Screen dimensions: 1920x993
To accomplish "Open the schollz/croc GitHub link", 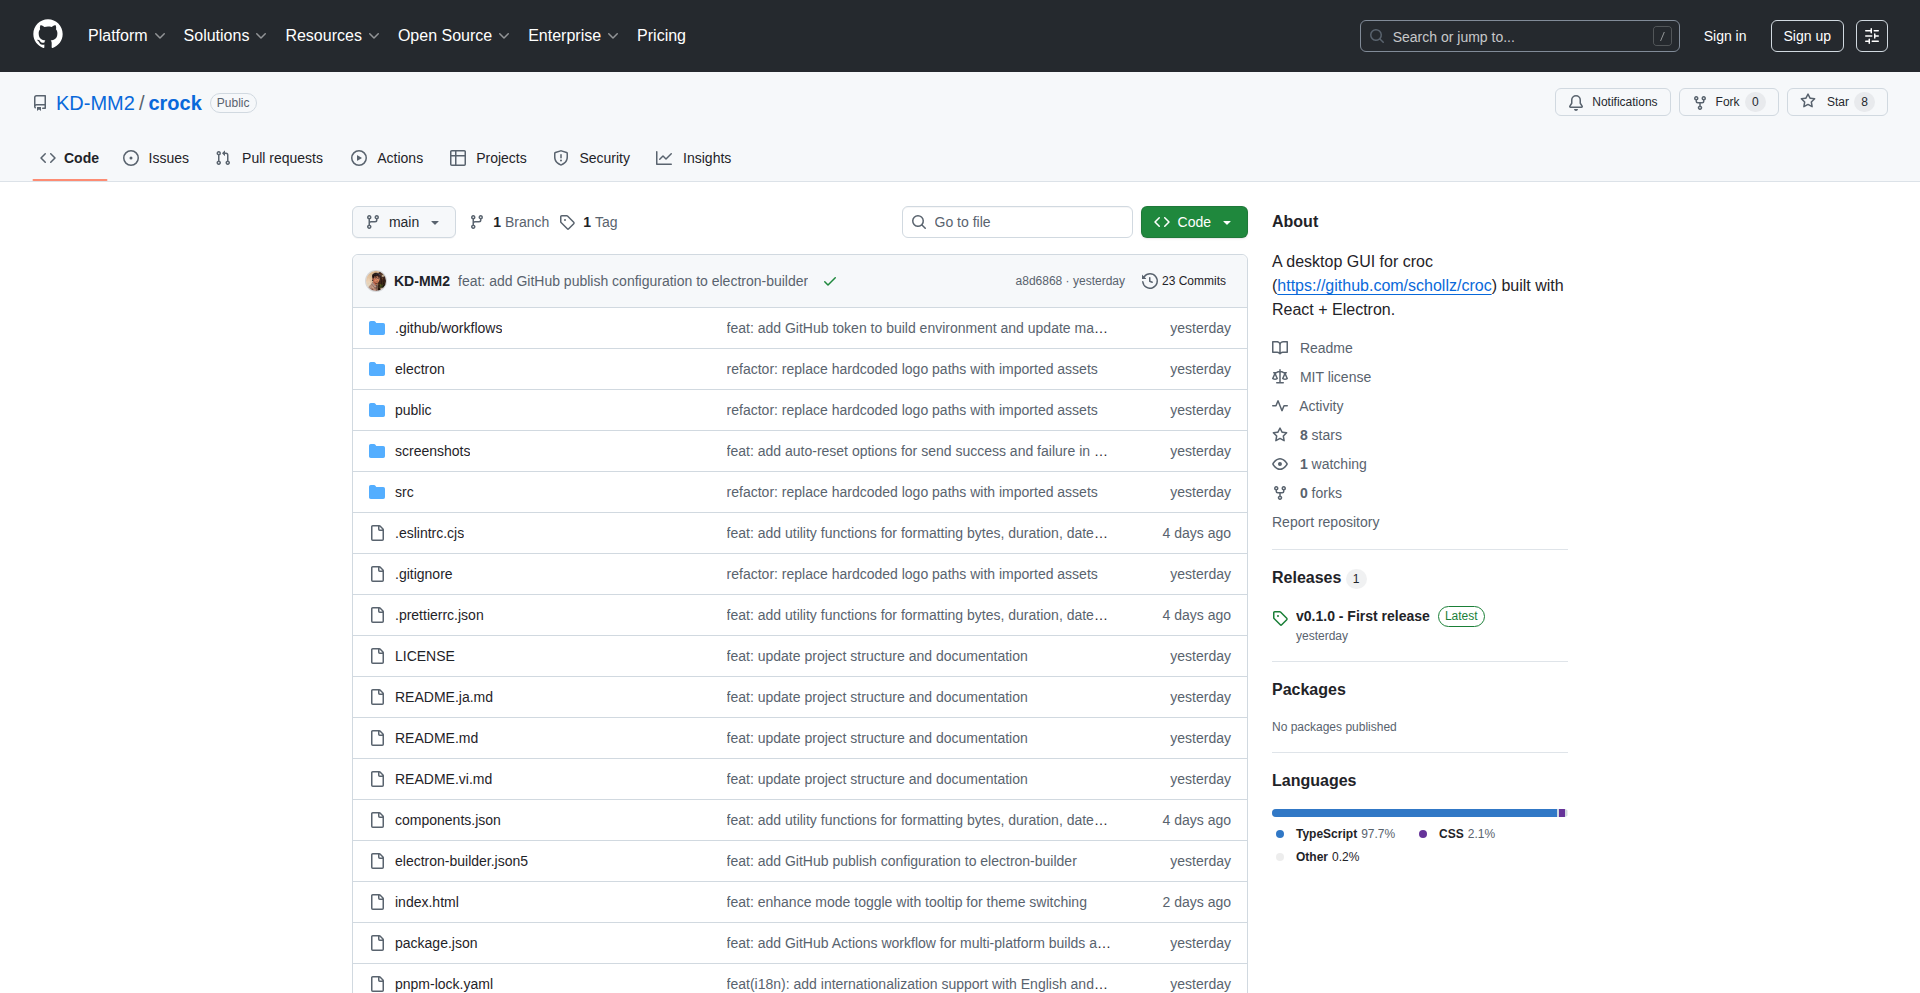I will 1384,285.
